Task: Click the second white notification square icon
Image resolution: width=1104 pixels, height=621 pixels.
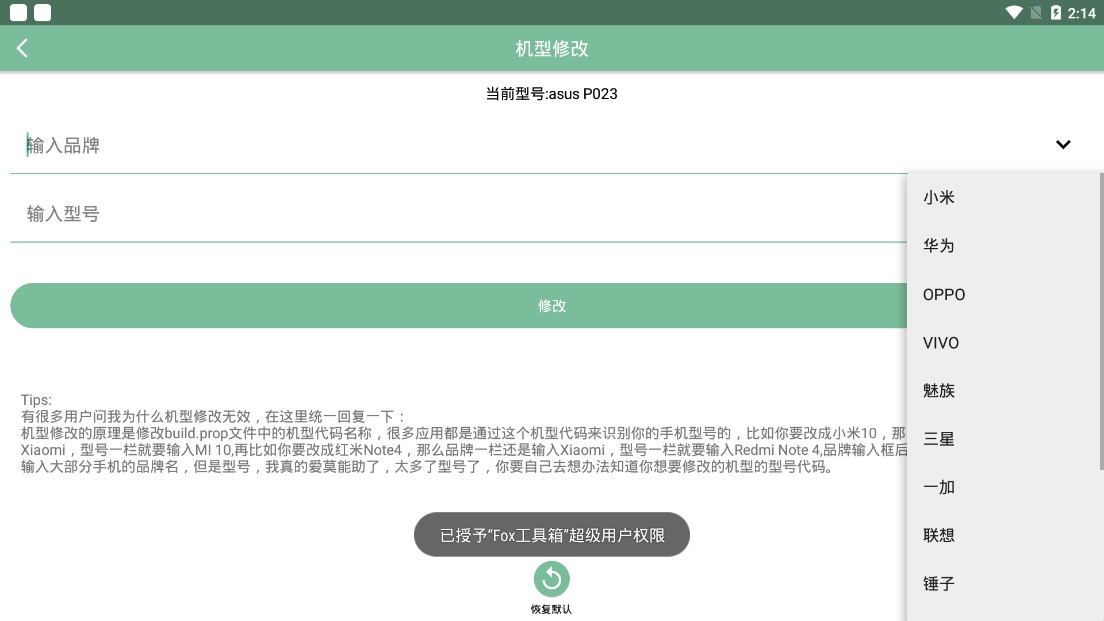Action: [43, 13]
